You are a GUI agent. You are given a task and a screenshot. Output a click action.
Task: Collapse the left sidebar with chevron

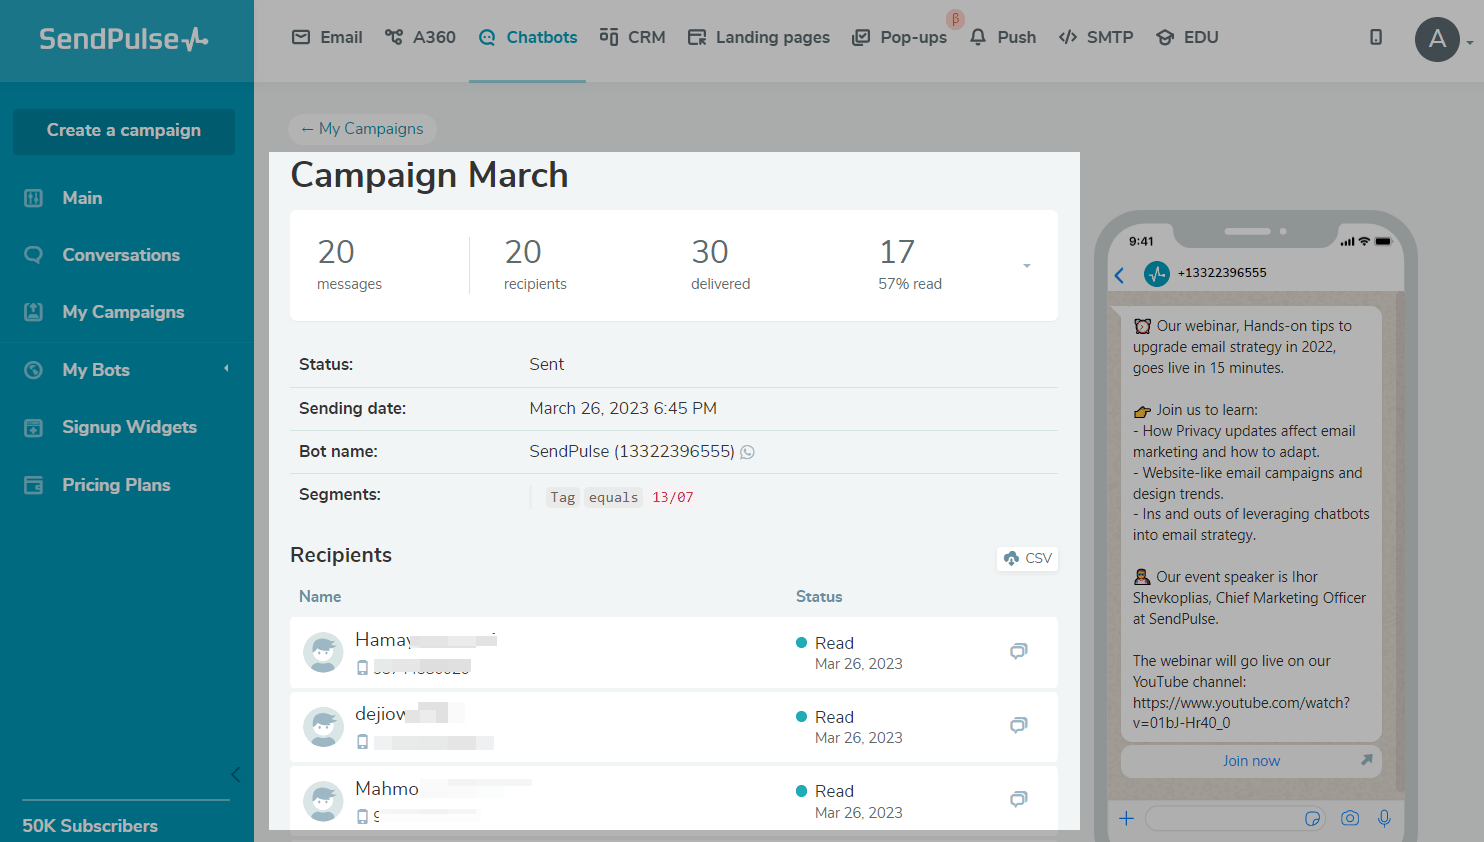(x=235, y=774)
